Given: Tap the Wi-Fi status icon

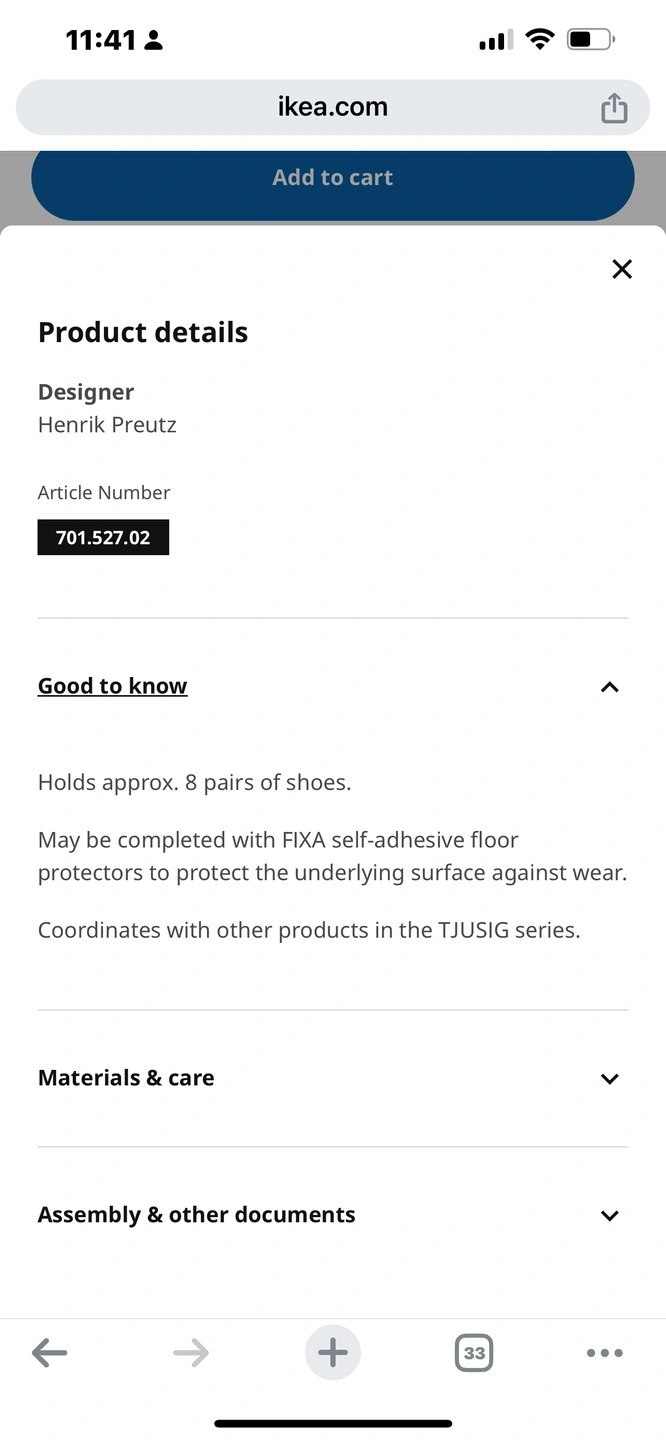Looking at the screenshot, I should click(x=540, y=40).
